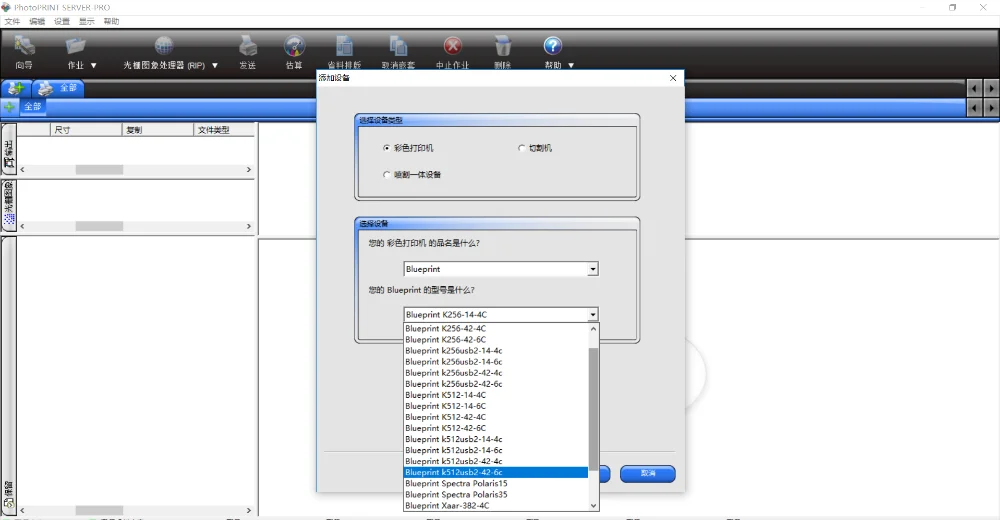The image size is (1000, 520).
Task: Select the 切割机 radio button
Action: pos(522,148)
